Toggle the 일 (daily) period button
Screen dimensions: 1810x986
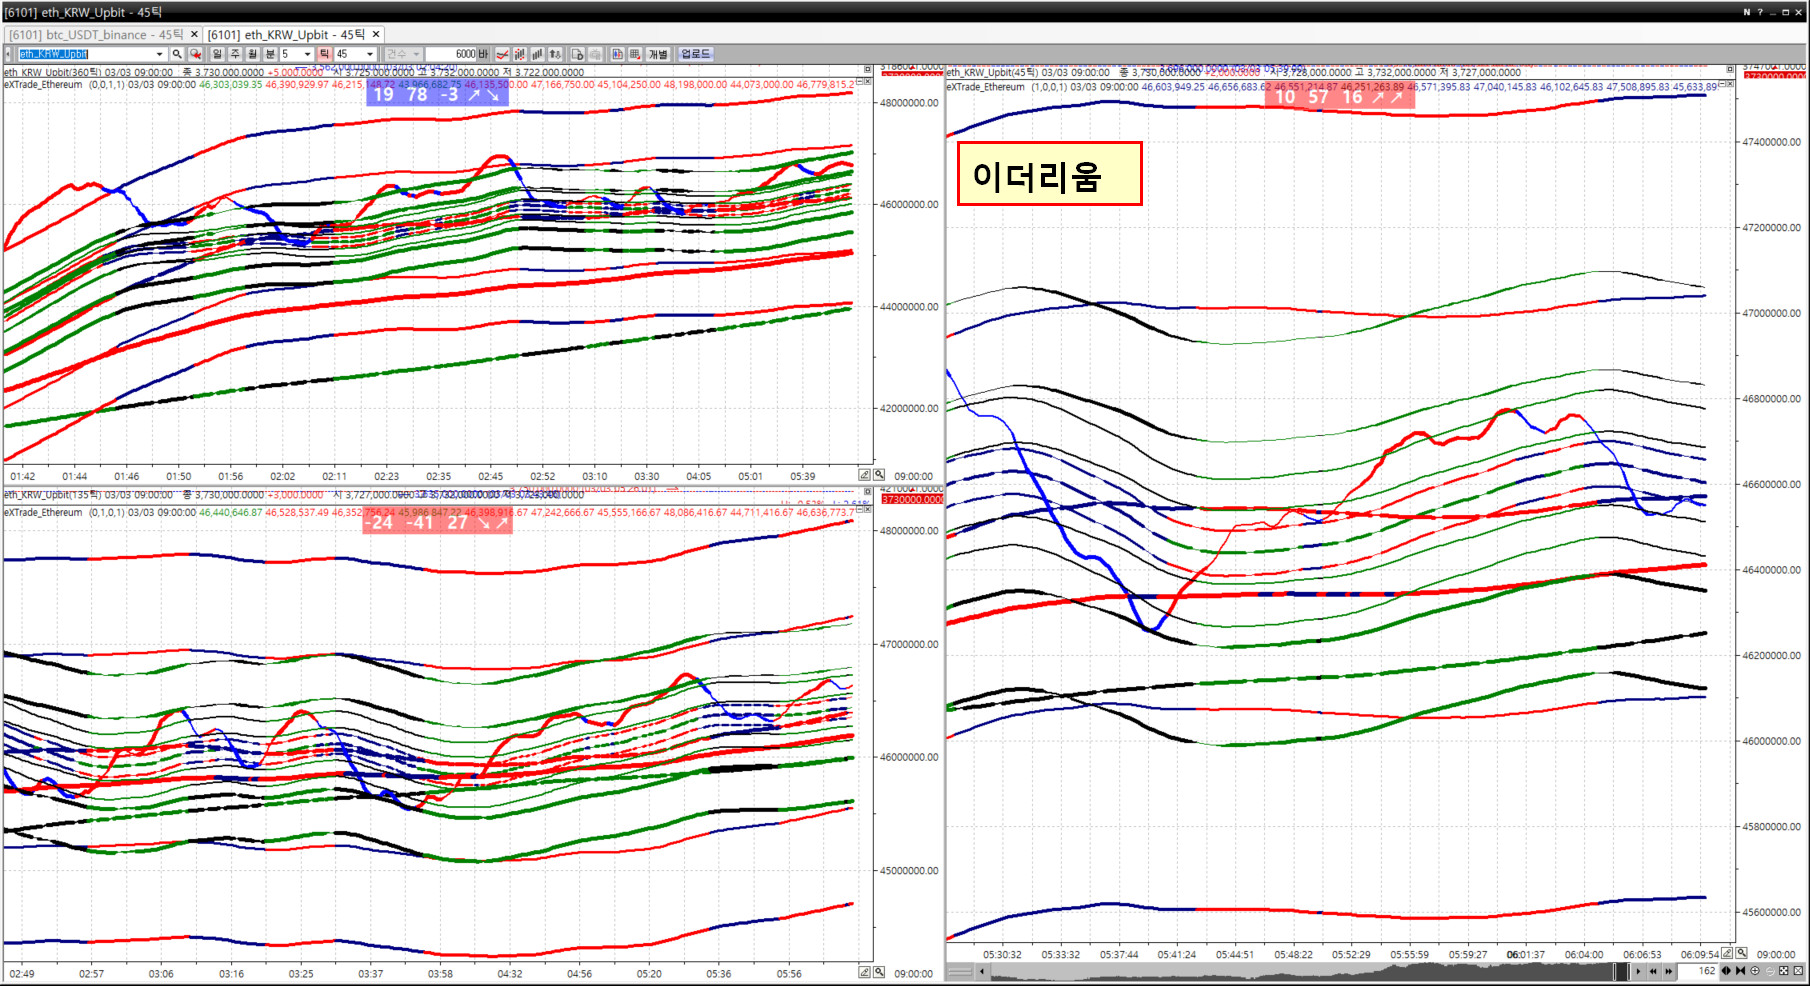pyautogui.click(x=217, y=54)
